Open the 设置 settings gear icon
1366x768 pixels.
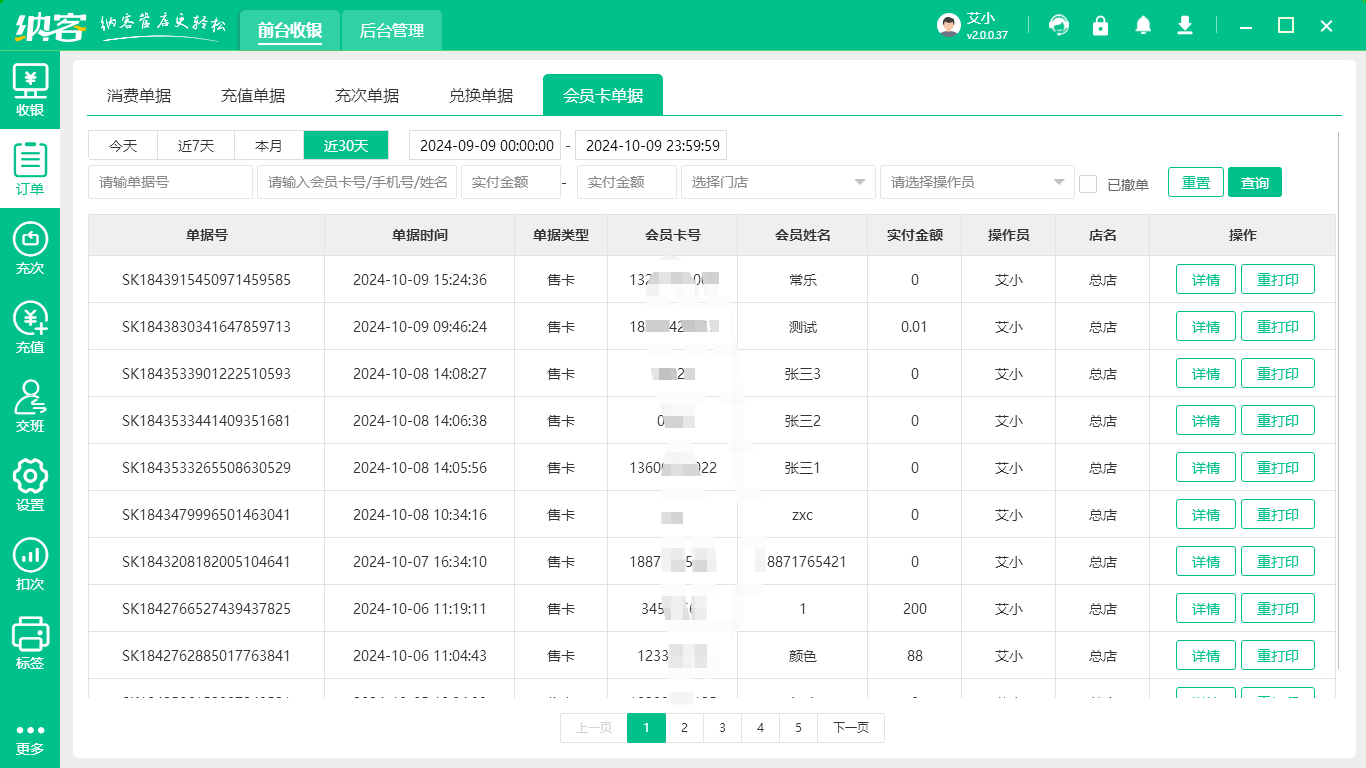click(x=30, y=485)
